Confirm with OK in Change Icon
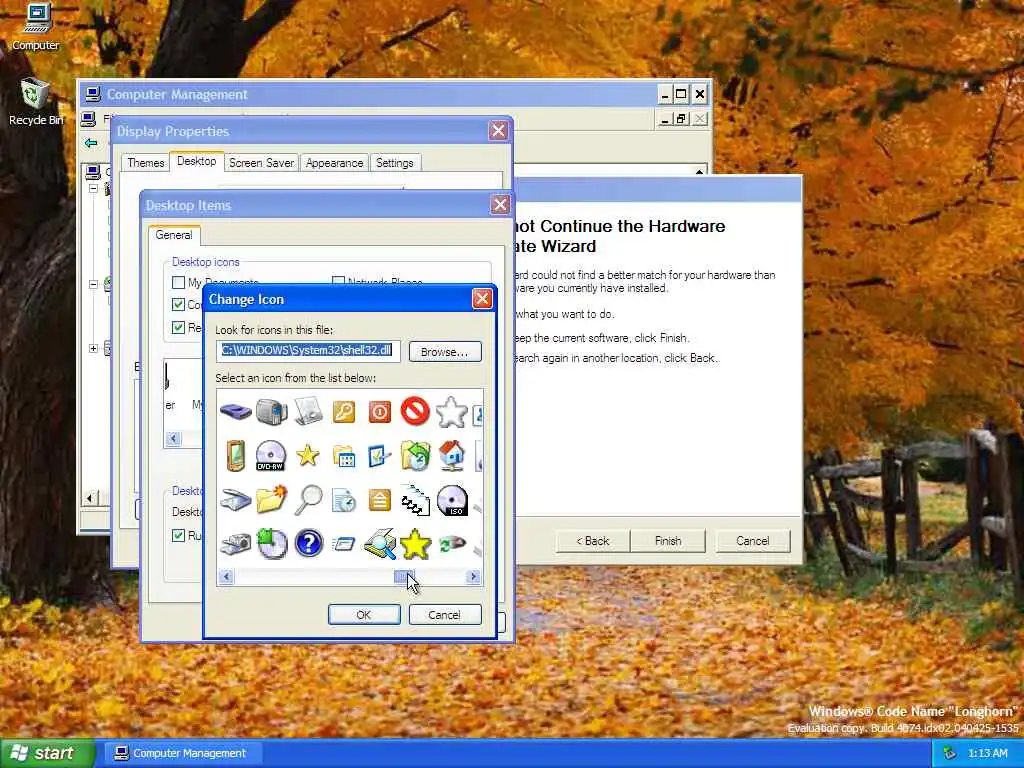1024x768 pixels. tap(364, 615)
